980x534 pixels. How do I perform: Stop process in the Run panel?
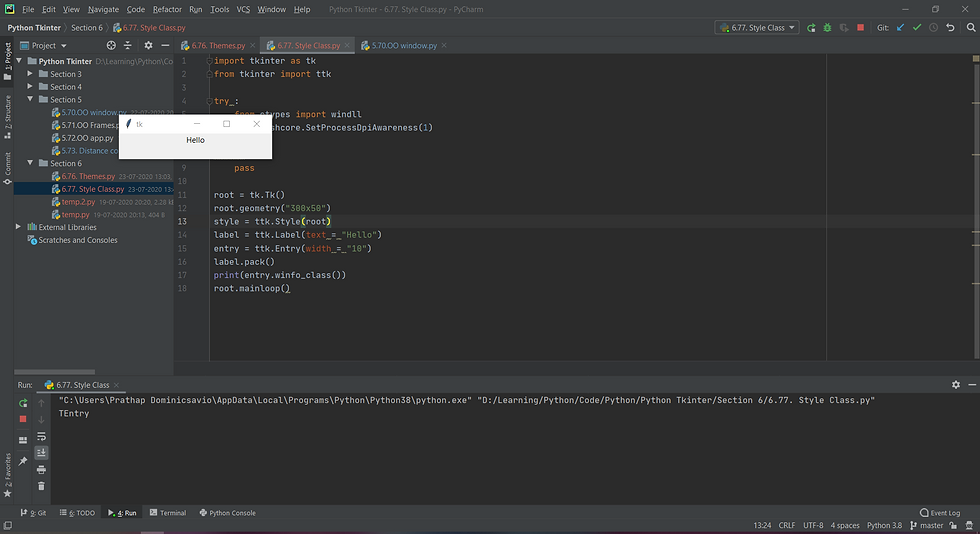[23, 419]
